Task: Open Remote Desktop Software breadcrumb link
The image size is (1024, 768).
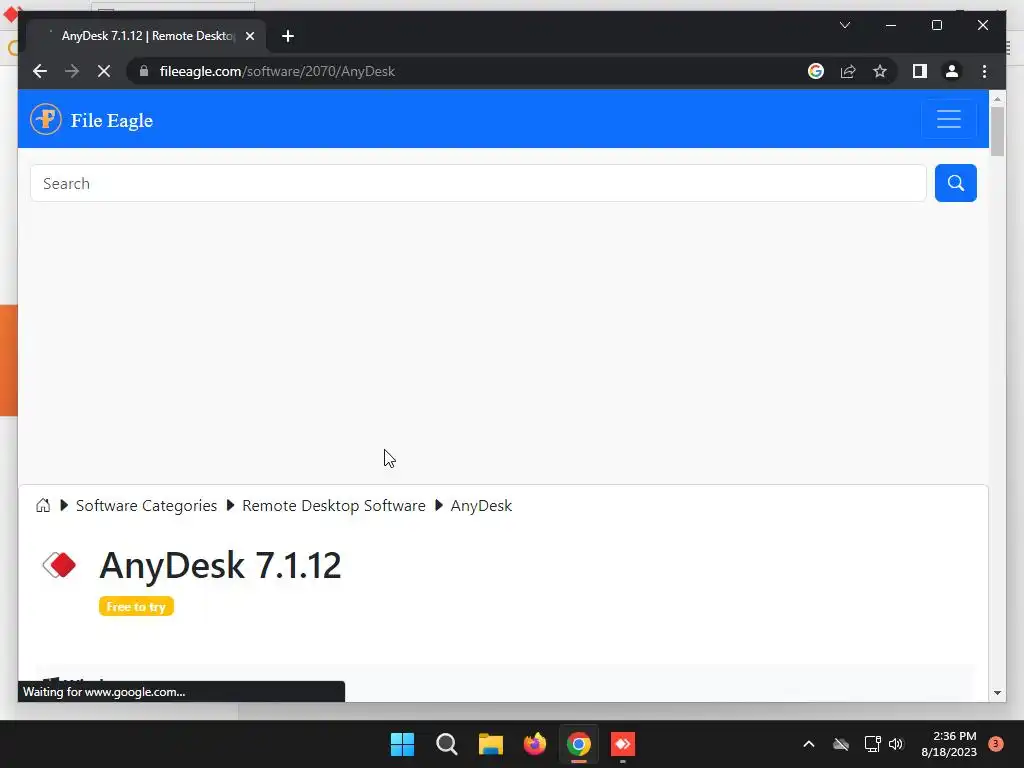Action: coord(334,505)
